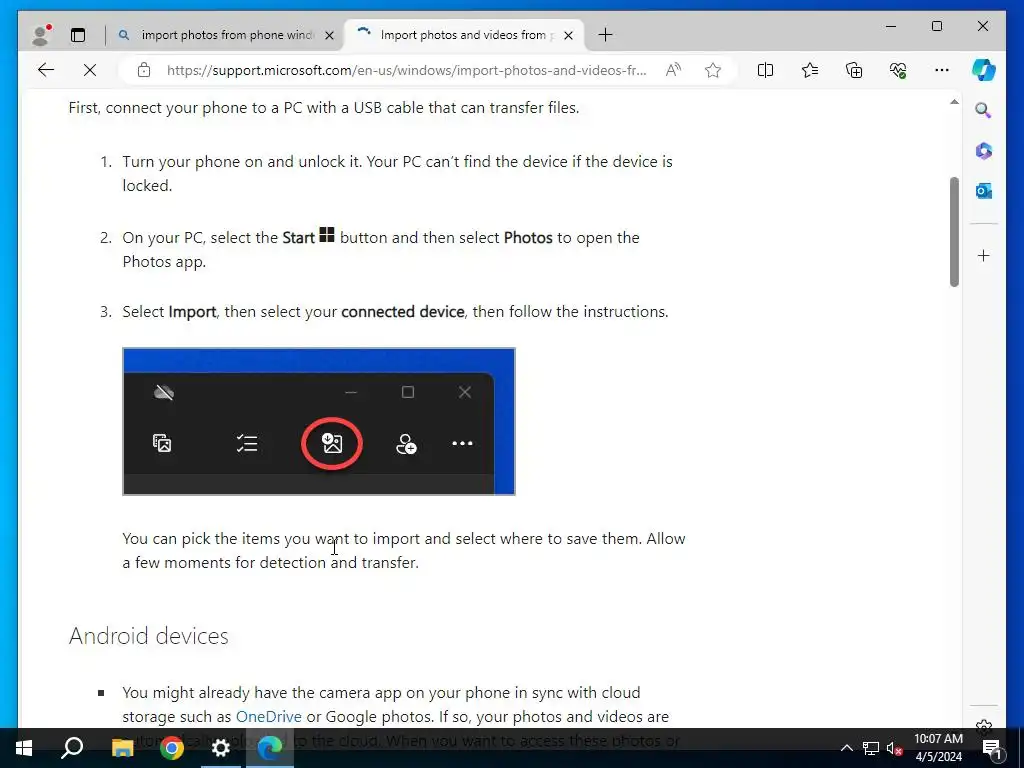Select the 'Android devices' heading
This screenshot has height=768, width=1024.
coord(149,635)
